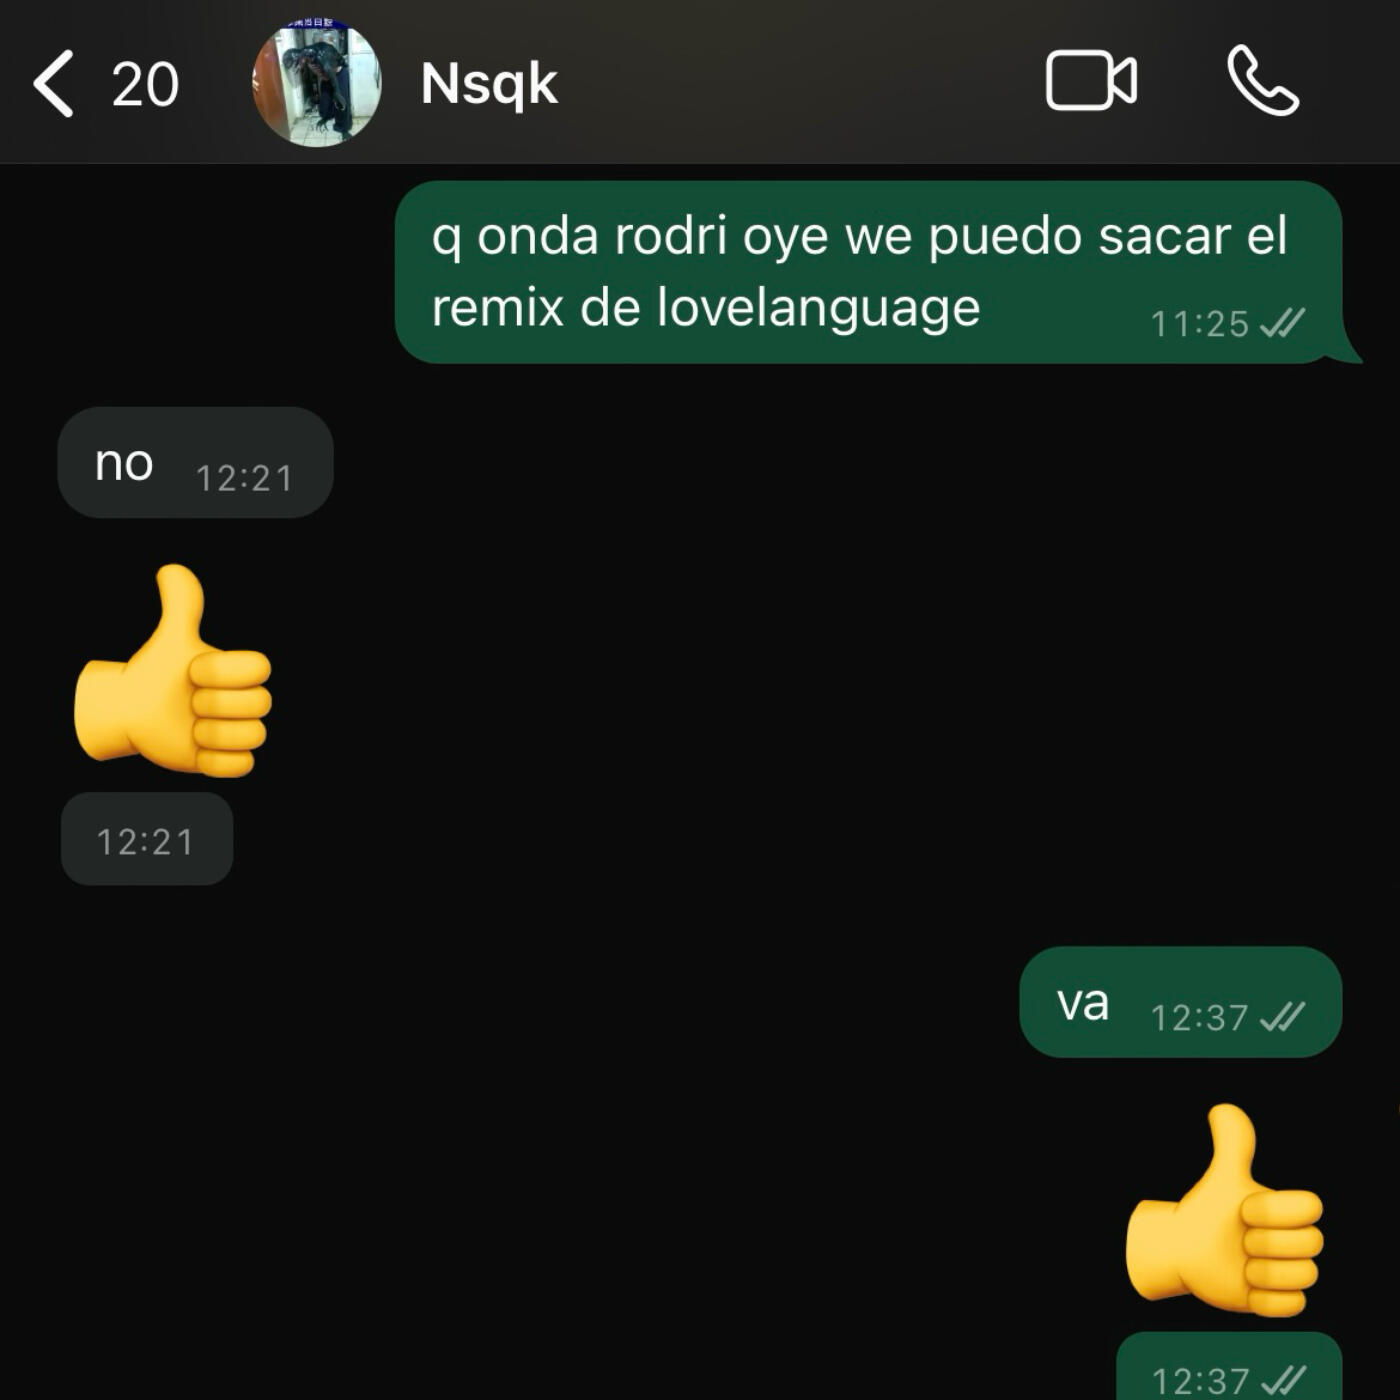Tap the back arrow to leave chat
The width and height of the screenshot is (1400, 1400).
click(54, 84)
